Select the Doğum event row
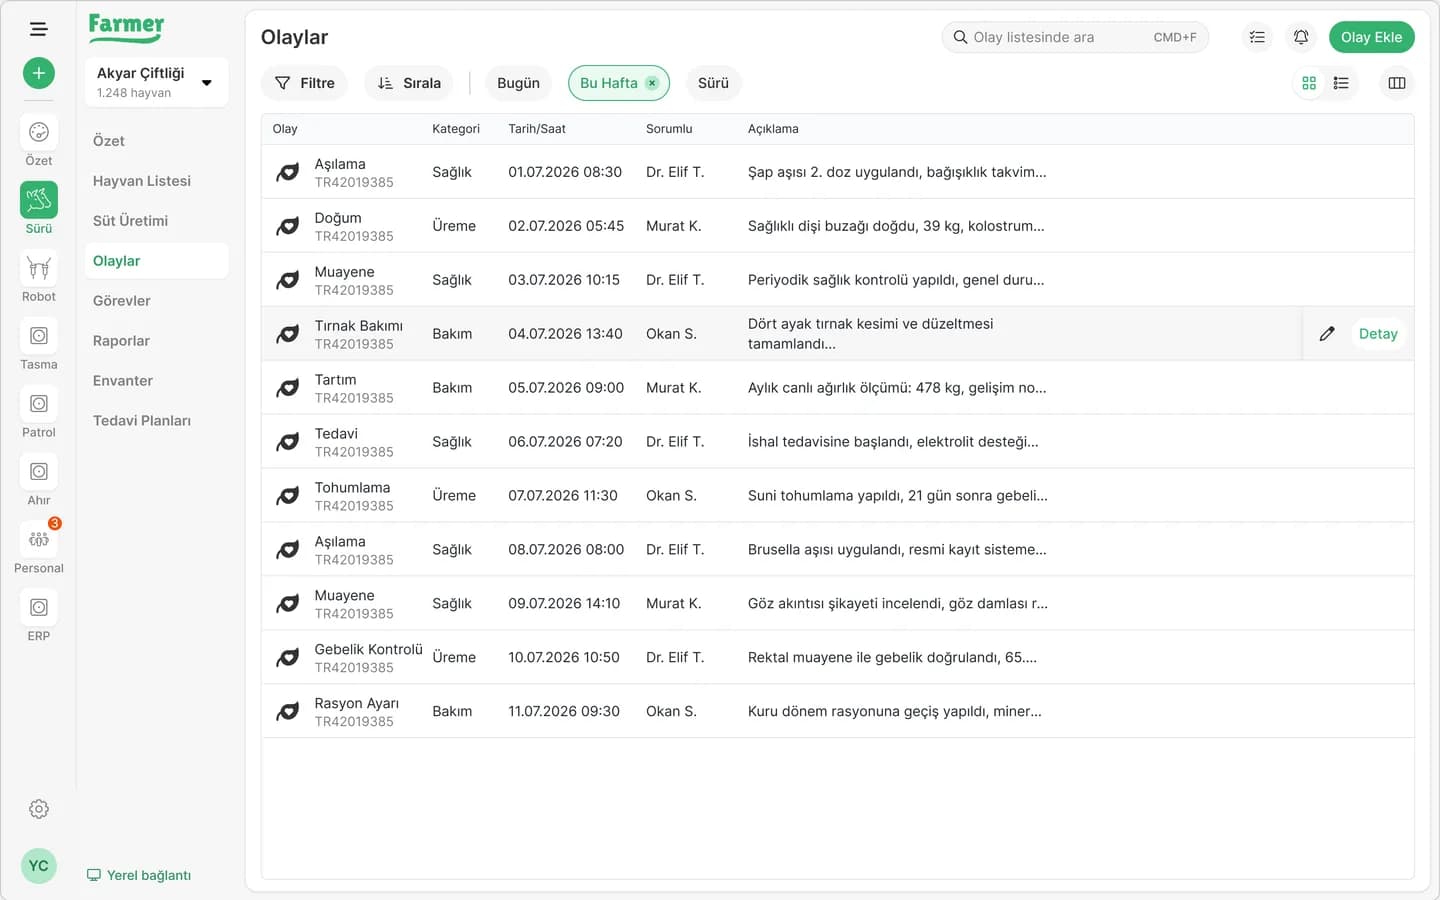Viewport: 1440px width, 900px height. [838, 226]
